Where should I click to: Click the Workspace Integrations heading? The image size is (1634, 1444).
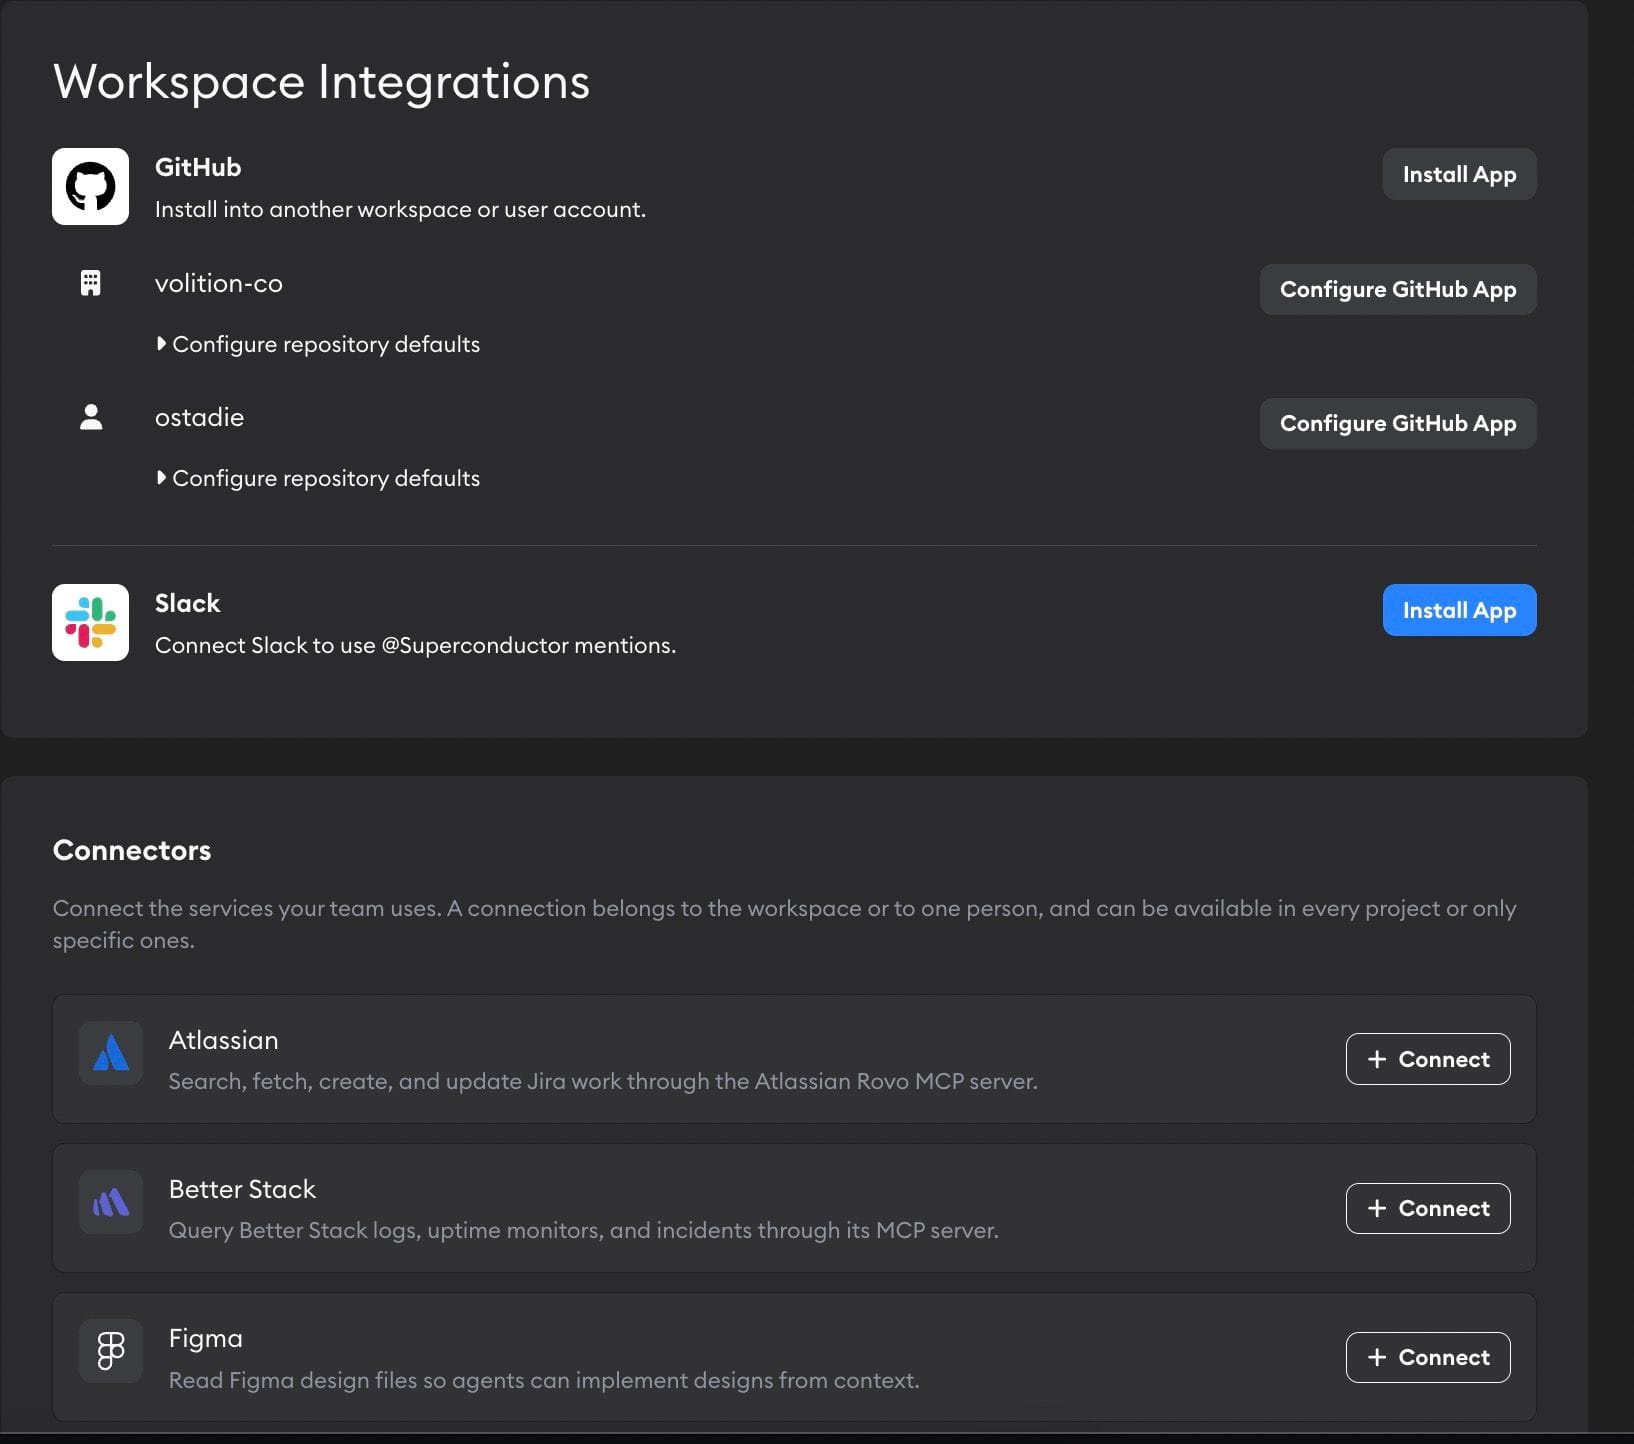coord(321,82)
